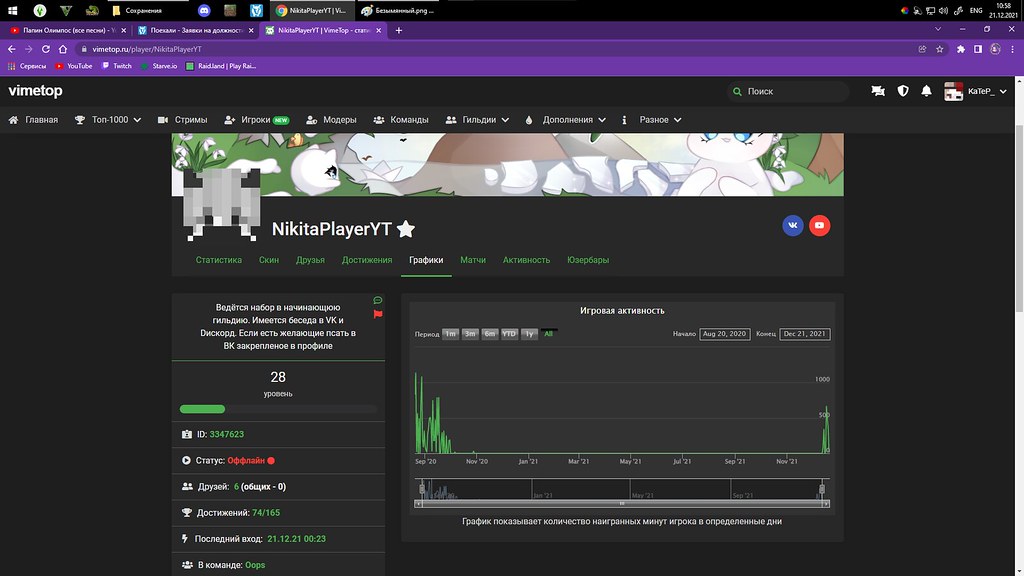The height and width of the screenshot is (576, 1024).
Task: Open the chat messages icon in header
Action: pyautogui.click(x=878, y=91)
